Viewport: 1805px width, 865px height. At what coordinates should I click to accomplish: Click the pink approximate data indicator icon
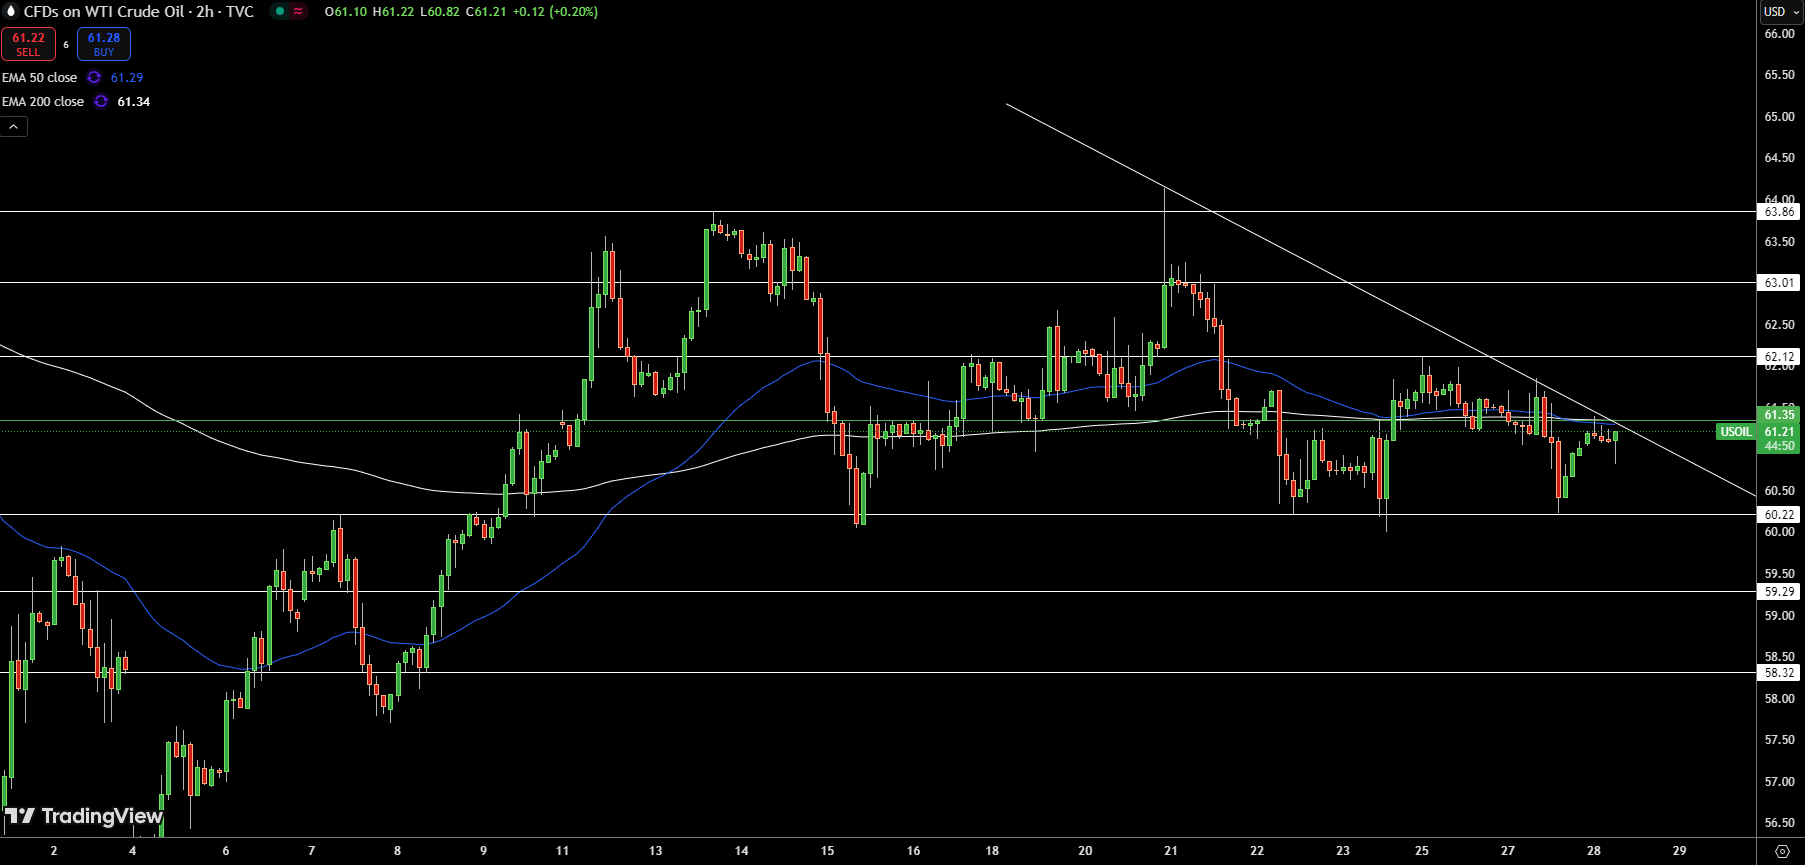coord(298,11)
